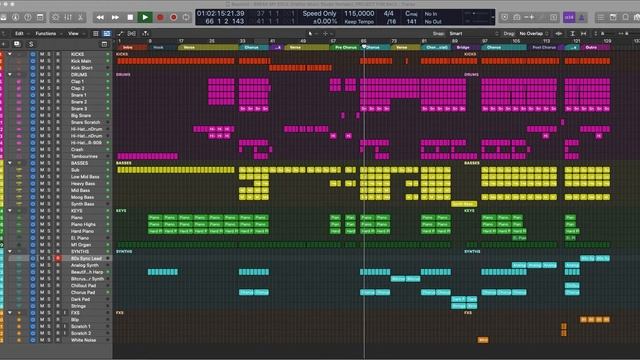Click the Capture Recording button
This screenshot has height=360, width=640.
click(173, 18)
